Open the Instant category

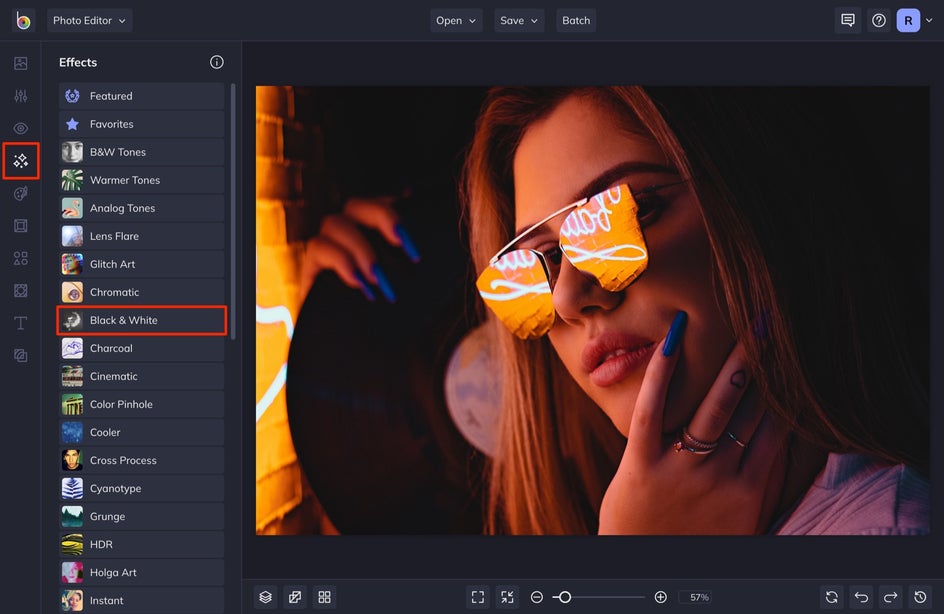tap(141, 600)
